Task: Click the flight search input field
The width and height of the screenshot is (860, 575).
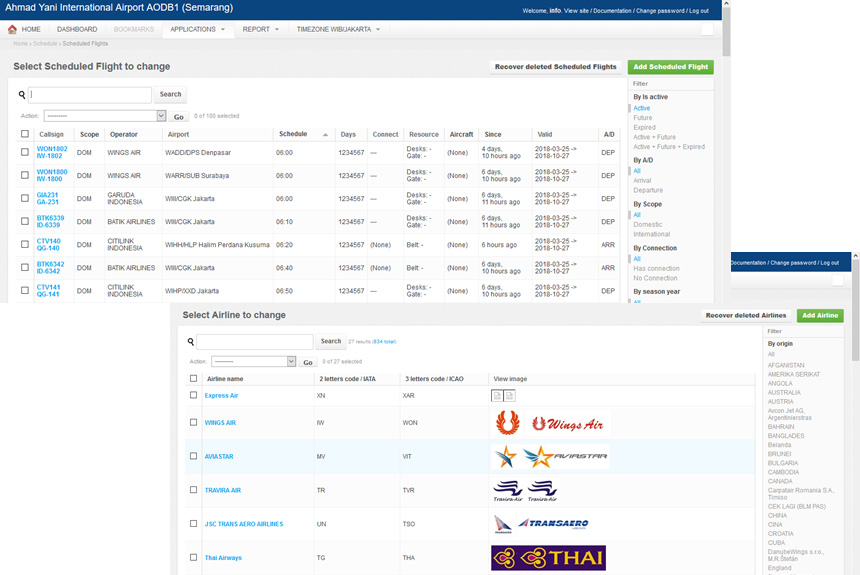Action: pos(90,94)
